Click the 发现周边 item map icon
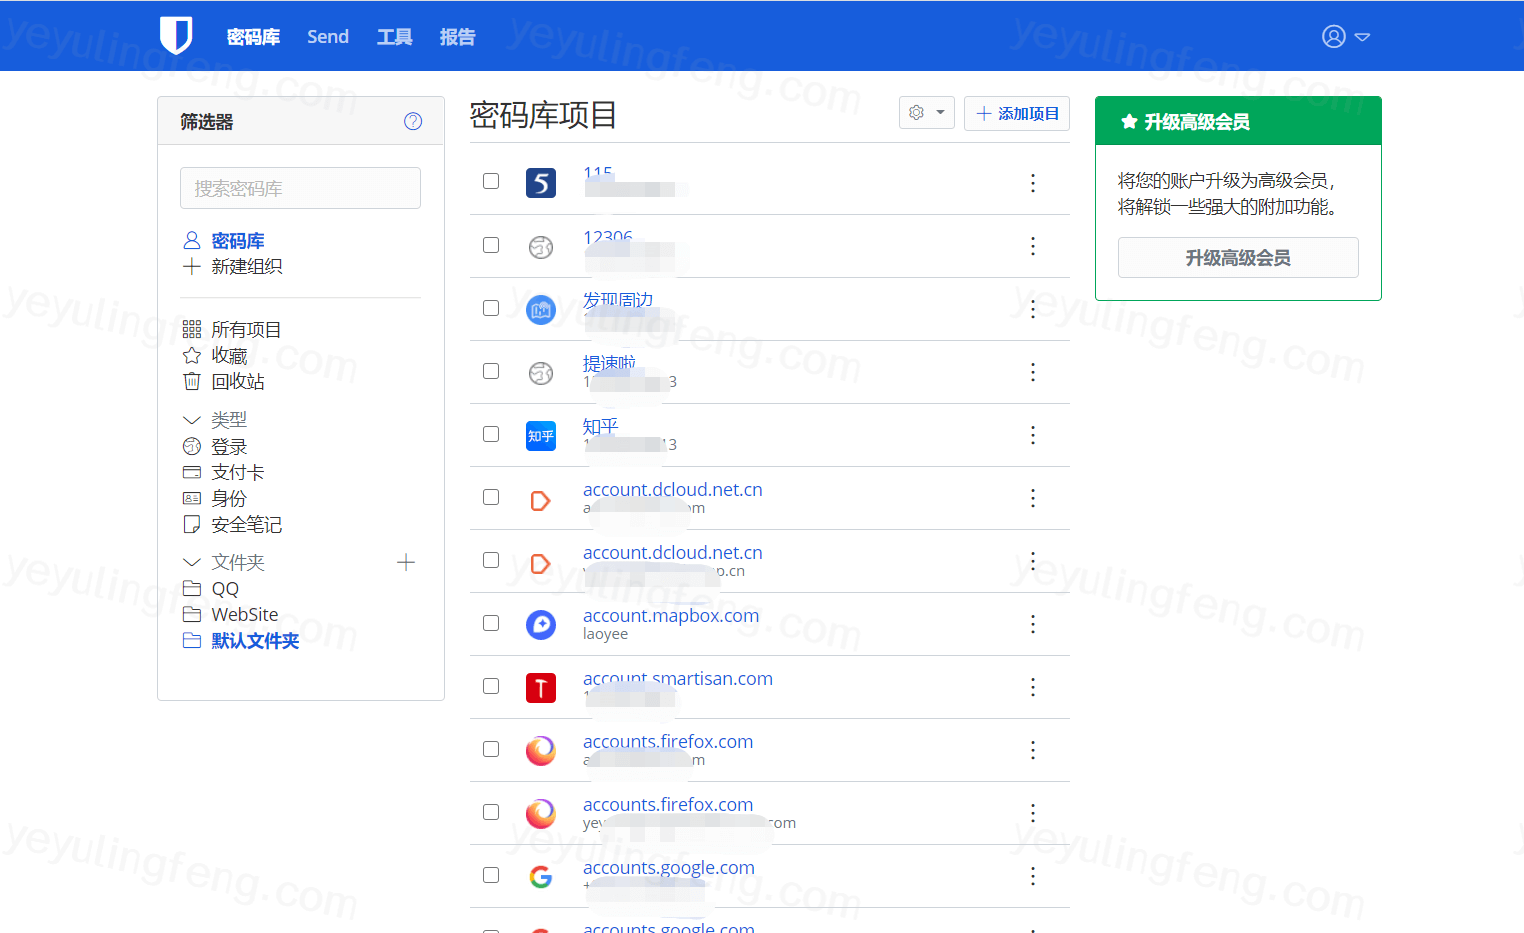 [x=541, y=310]
